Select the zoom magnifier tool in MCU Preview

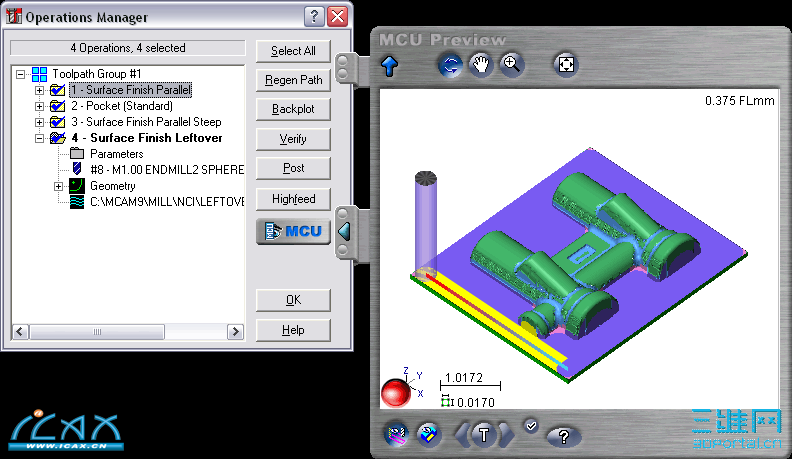click(x=511, y=65)
